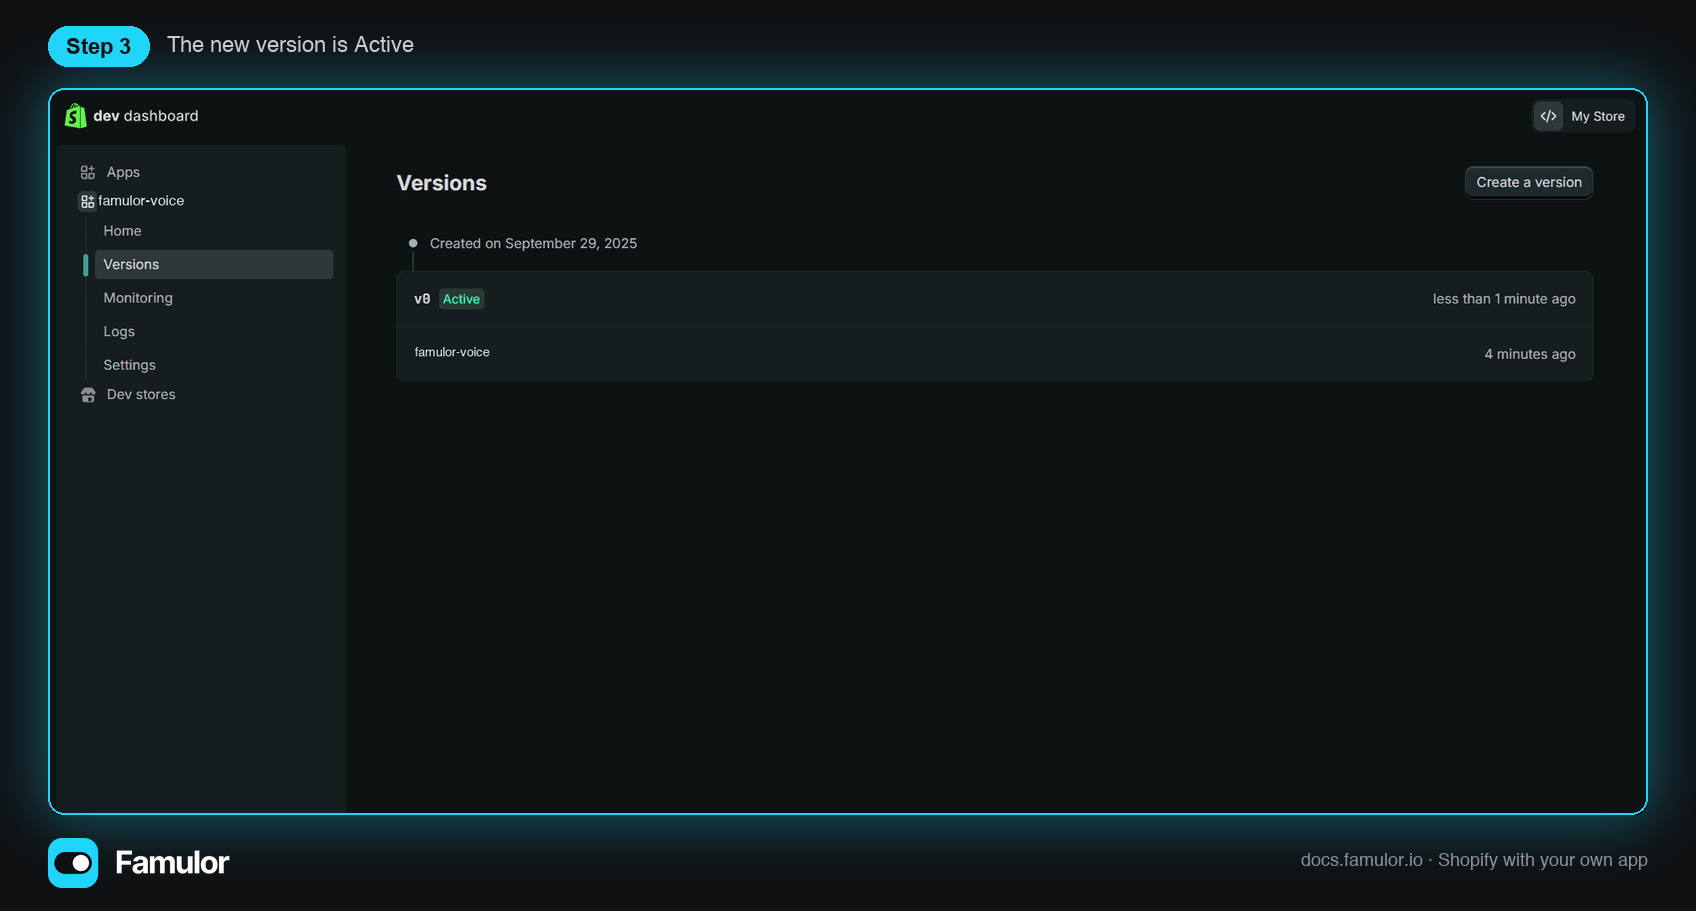Click the Create a version button
This screenshot has width=1696, height=911.
coord(1529,183)
